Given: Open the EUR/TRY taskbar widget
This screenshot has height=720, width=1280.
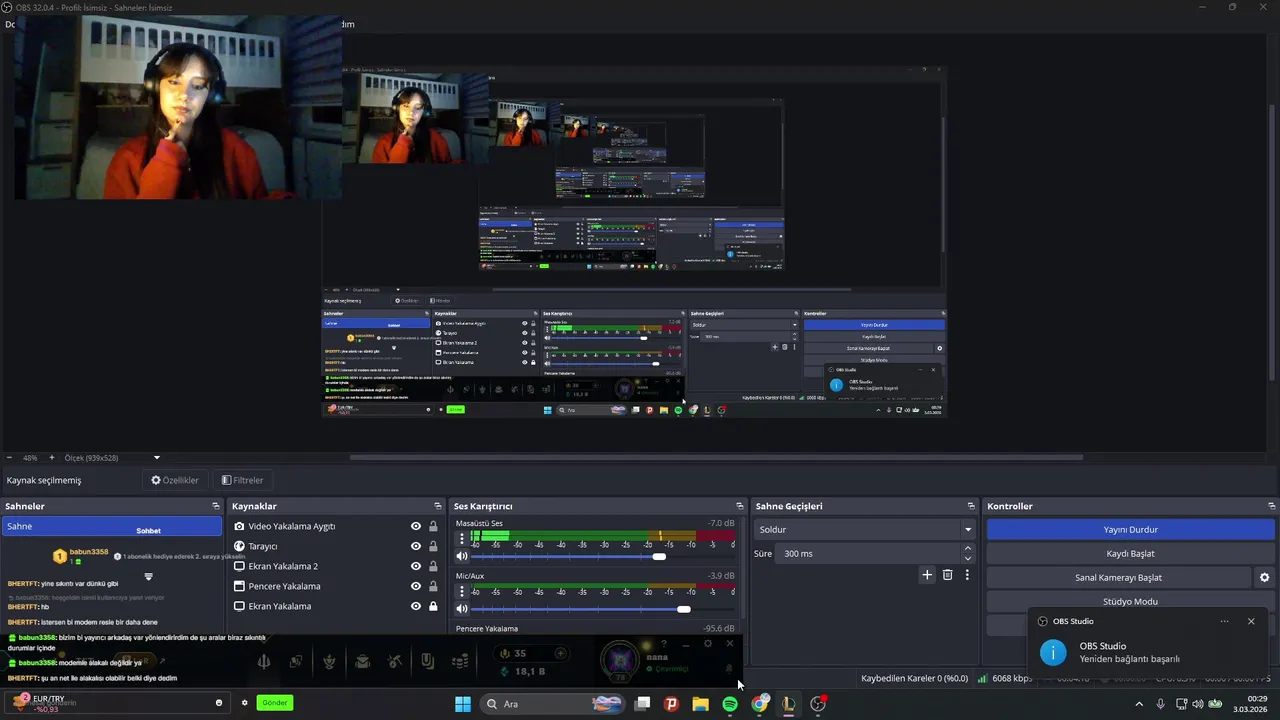Looking at the screenshot, I should (40, 704).
